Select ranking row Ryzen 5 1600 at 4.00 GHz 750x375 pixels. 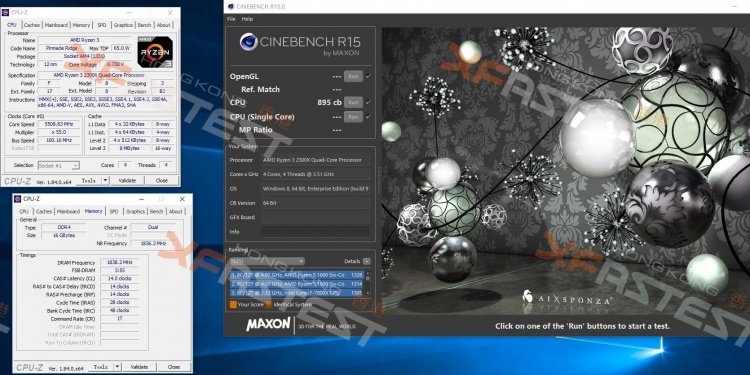point(298,284)
